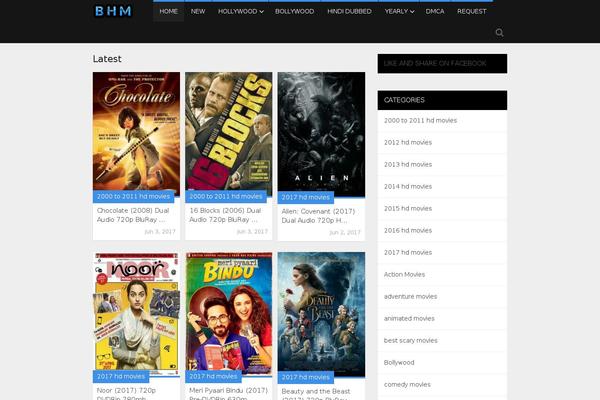This screenshot has height=400, width=600.
Task: Open Bollywood sidebar category
Action: pyautogui.click(x=399, y=362)
